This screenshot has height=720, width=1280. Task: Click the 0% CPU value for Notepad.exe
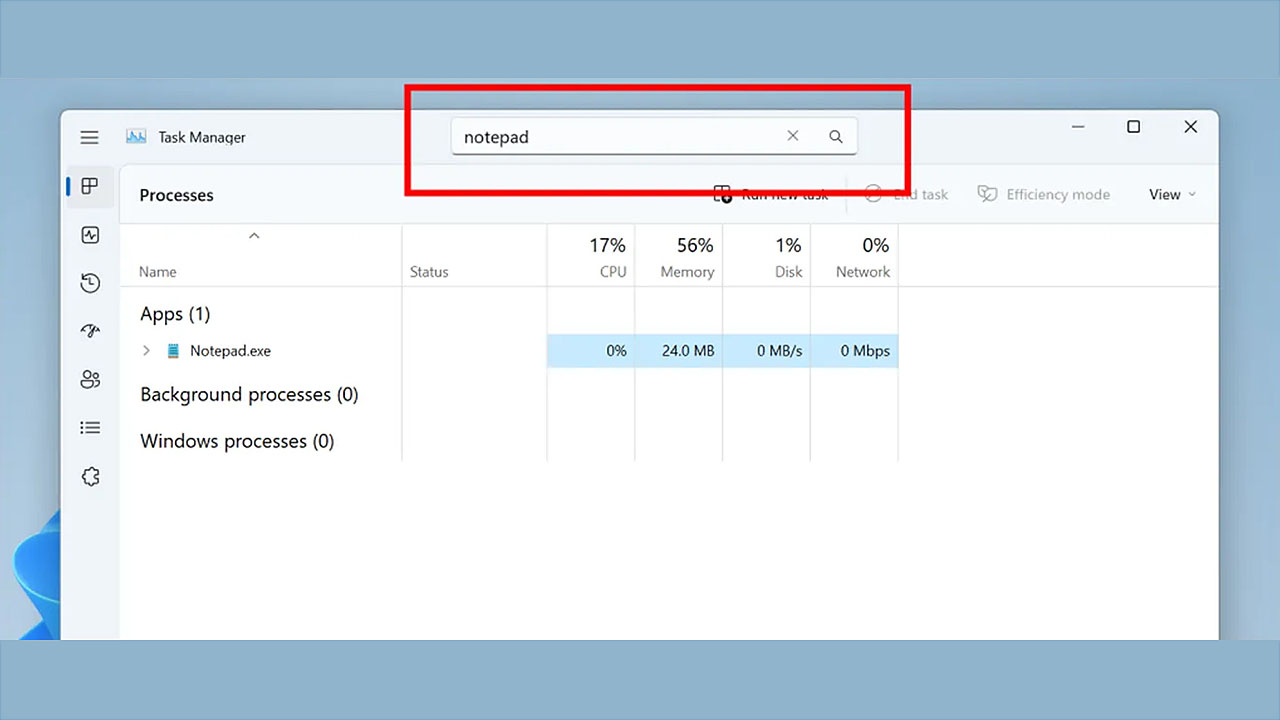(616, 351)
